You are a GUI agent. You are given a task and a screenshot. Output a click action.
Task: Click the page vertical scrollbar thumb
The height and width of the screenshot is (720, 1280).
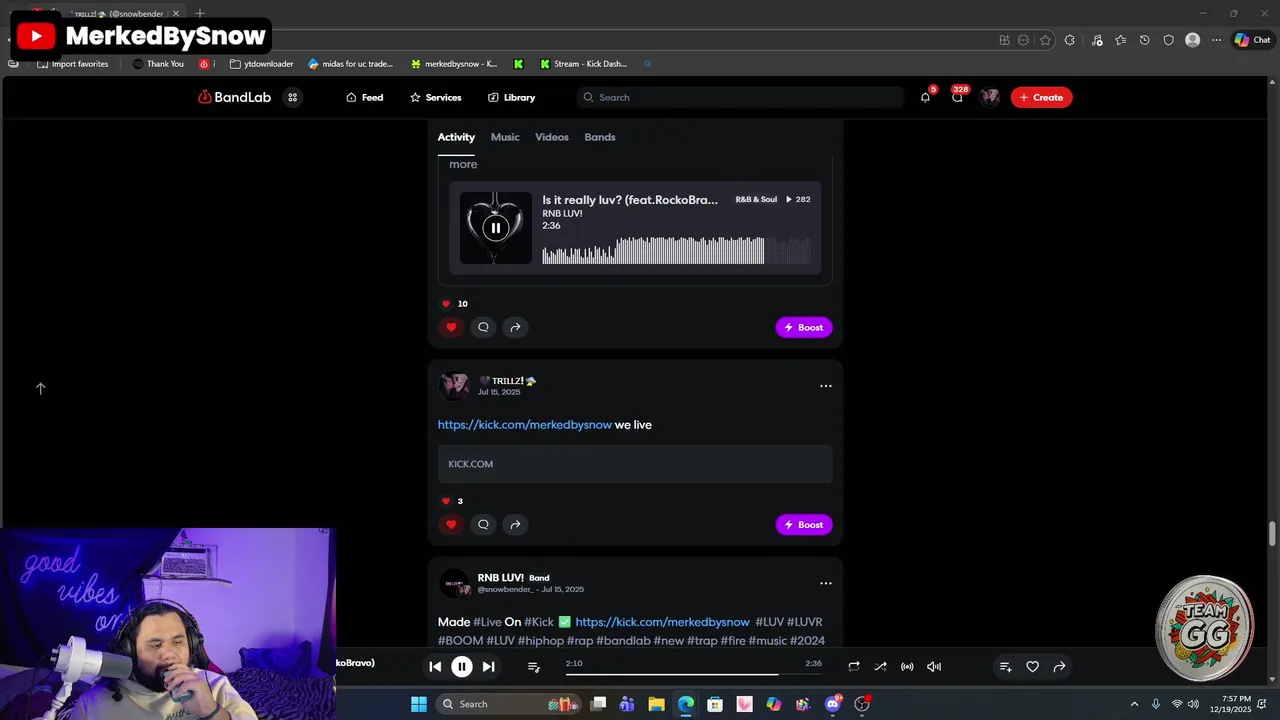(1272, 534)
